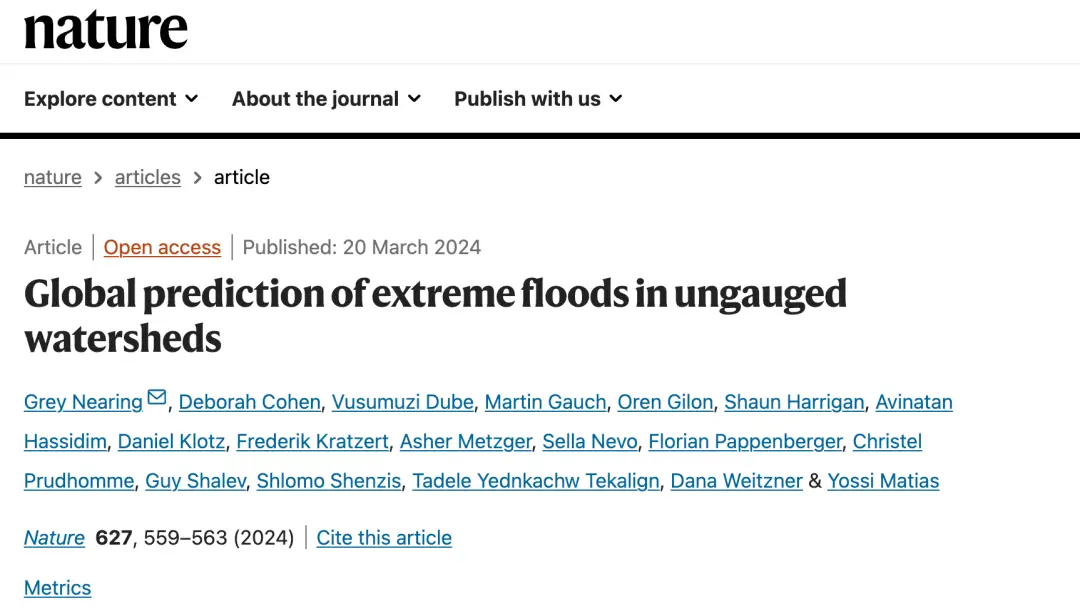The height and width of the screenshot is (616, 1080).
Task: Go to the nature breadcrumb link
Action: 53,177
